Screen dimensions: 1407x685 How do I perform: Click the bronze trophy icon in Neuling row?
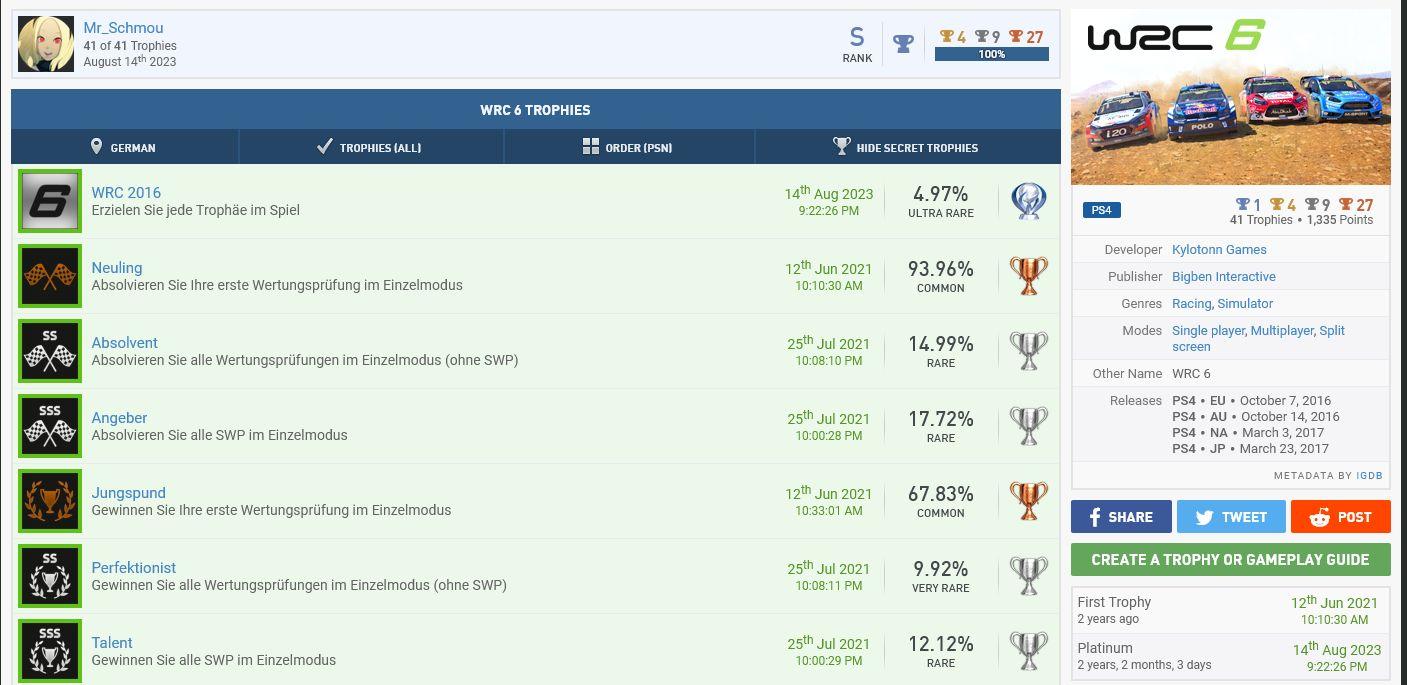coord(1028,276)
